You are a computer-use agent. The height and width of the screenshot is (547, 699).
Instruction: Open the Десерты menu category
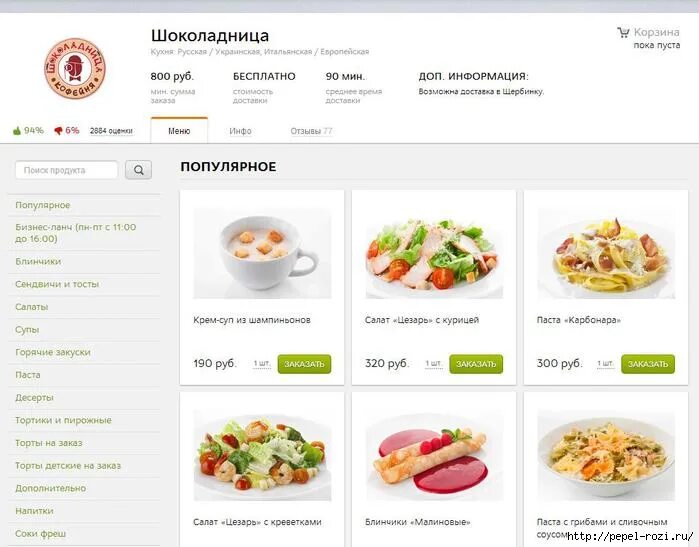click(34, 398)
